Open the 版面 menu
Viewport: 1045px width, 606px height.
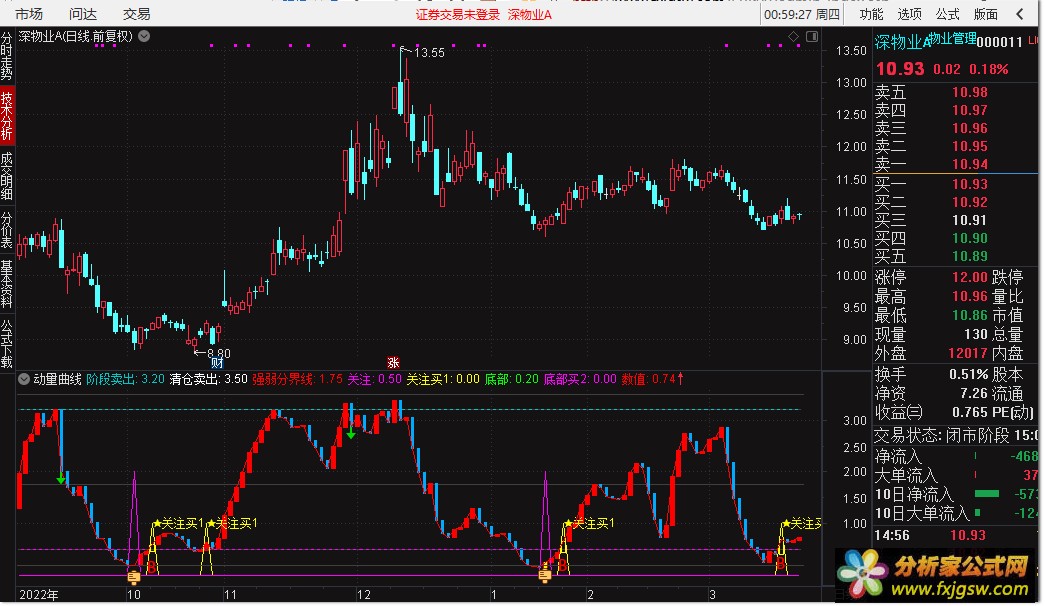point(986,14)
